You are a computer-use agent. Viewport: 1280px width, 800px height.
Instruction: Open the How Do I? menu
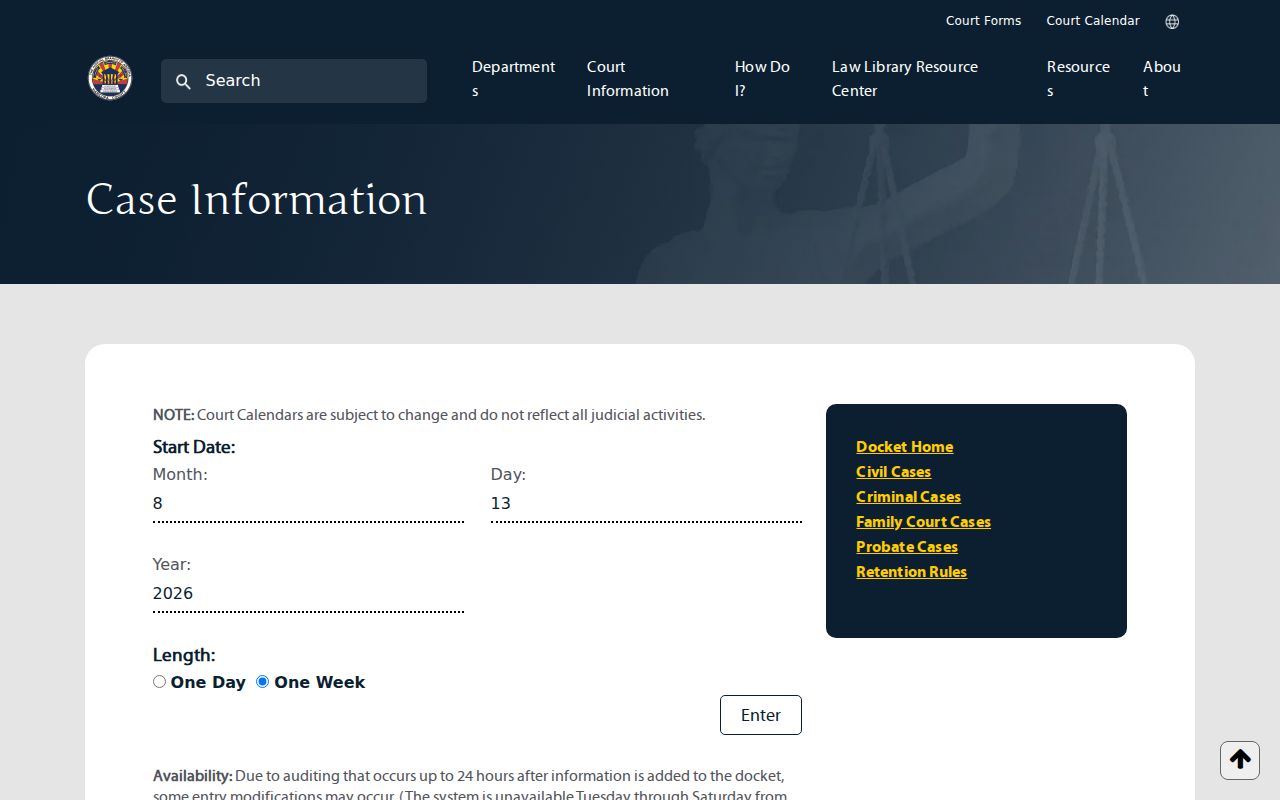point(762,79)
